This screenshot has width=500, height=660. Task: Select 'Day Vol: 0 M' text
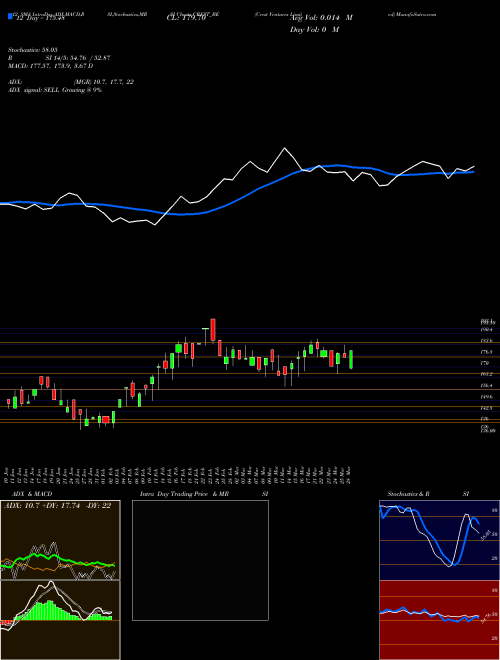[314, 30]
